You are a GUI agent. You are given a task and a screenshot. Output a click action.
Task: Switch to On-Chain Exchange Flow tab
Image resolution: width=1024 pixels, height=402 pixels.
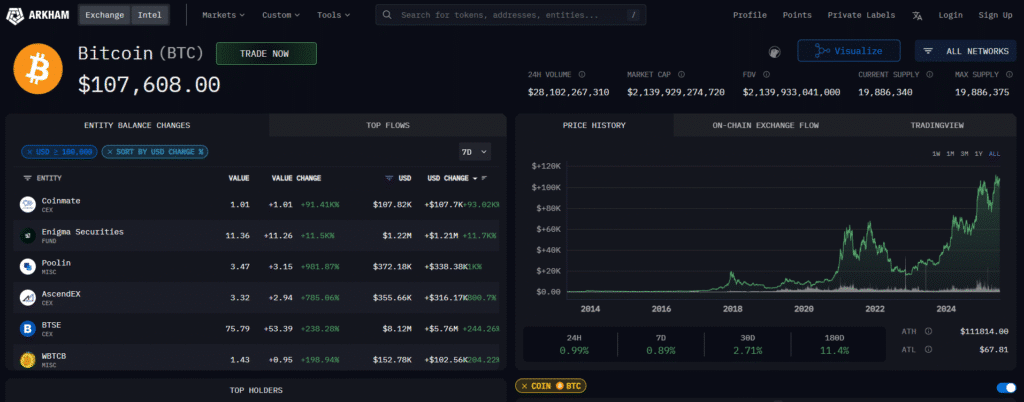[x=765, y=125]
